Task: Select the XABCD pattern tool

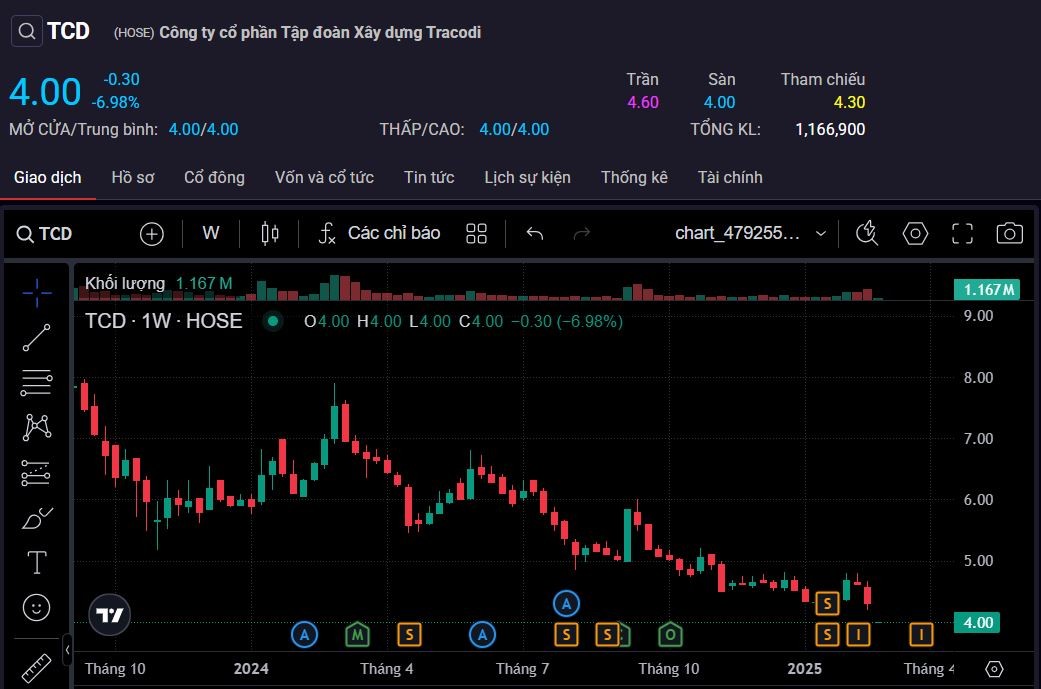Action: click(37, 427)
